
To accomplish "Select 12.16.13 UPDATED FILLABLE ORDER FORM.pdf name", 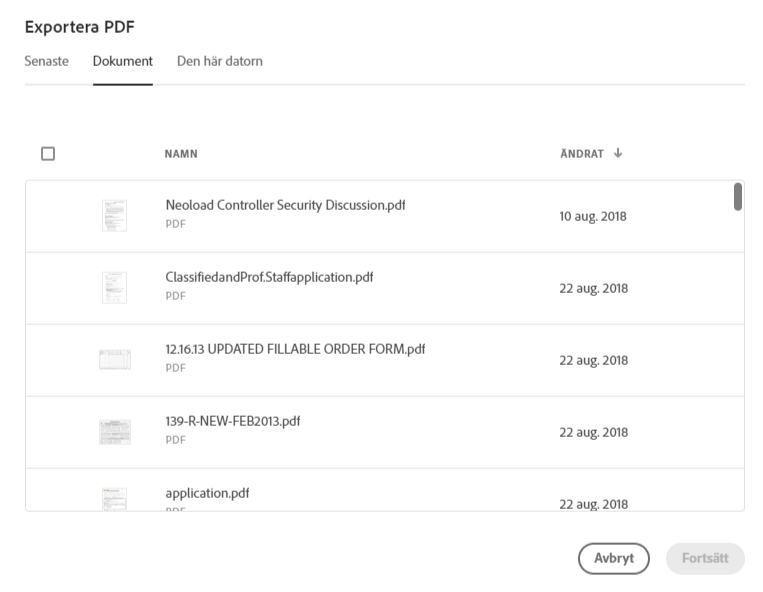I will [295, 349].
